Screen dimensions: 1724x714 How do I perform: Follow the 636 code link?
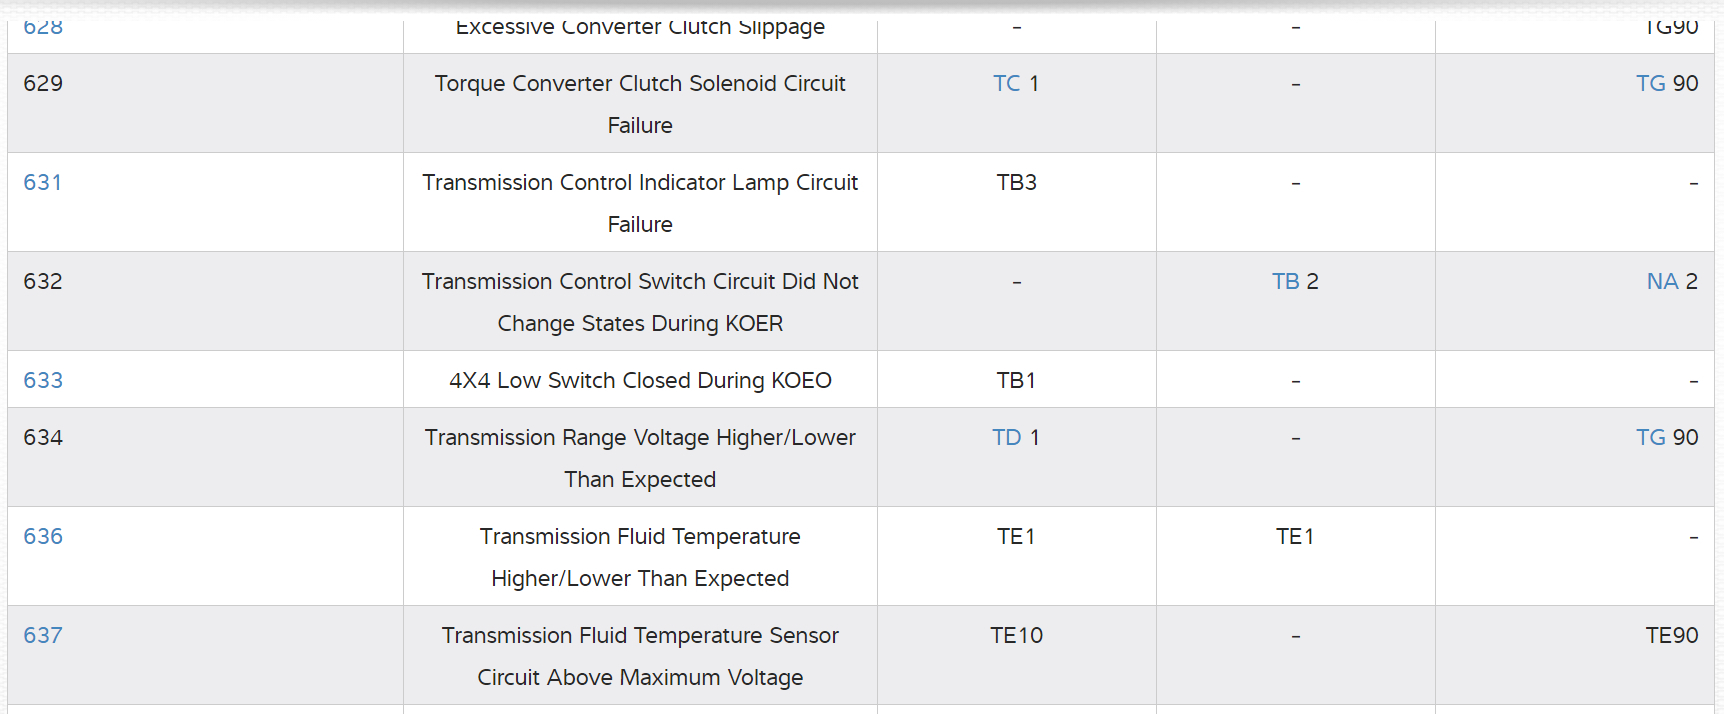[43, 536]
